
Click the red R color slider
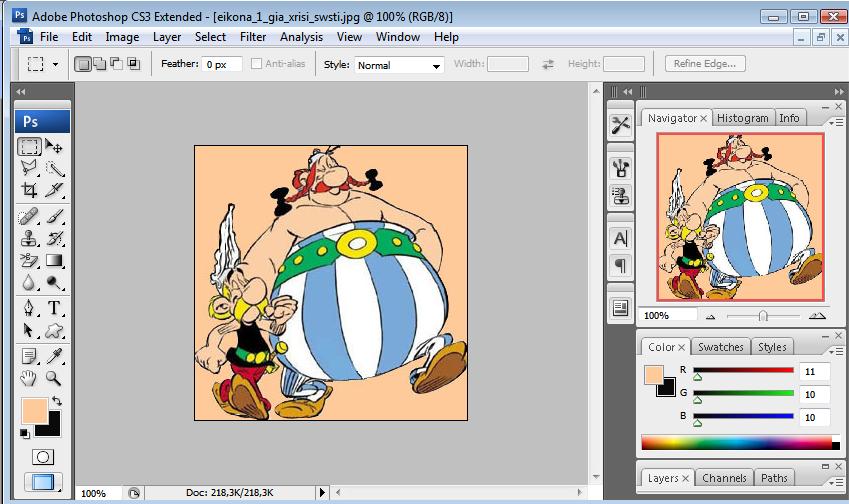(743, 370)
